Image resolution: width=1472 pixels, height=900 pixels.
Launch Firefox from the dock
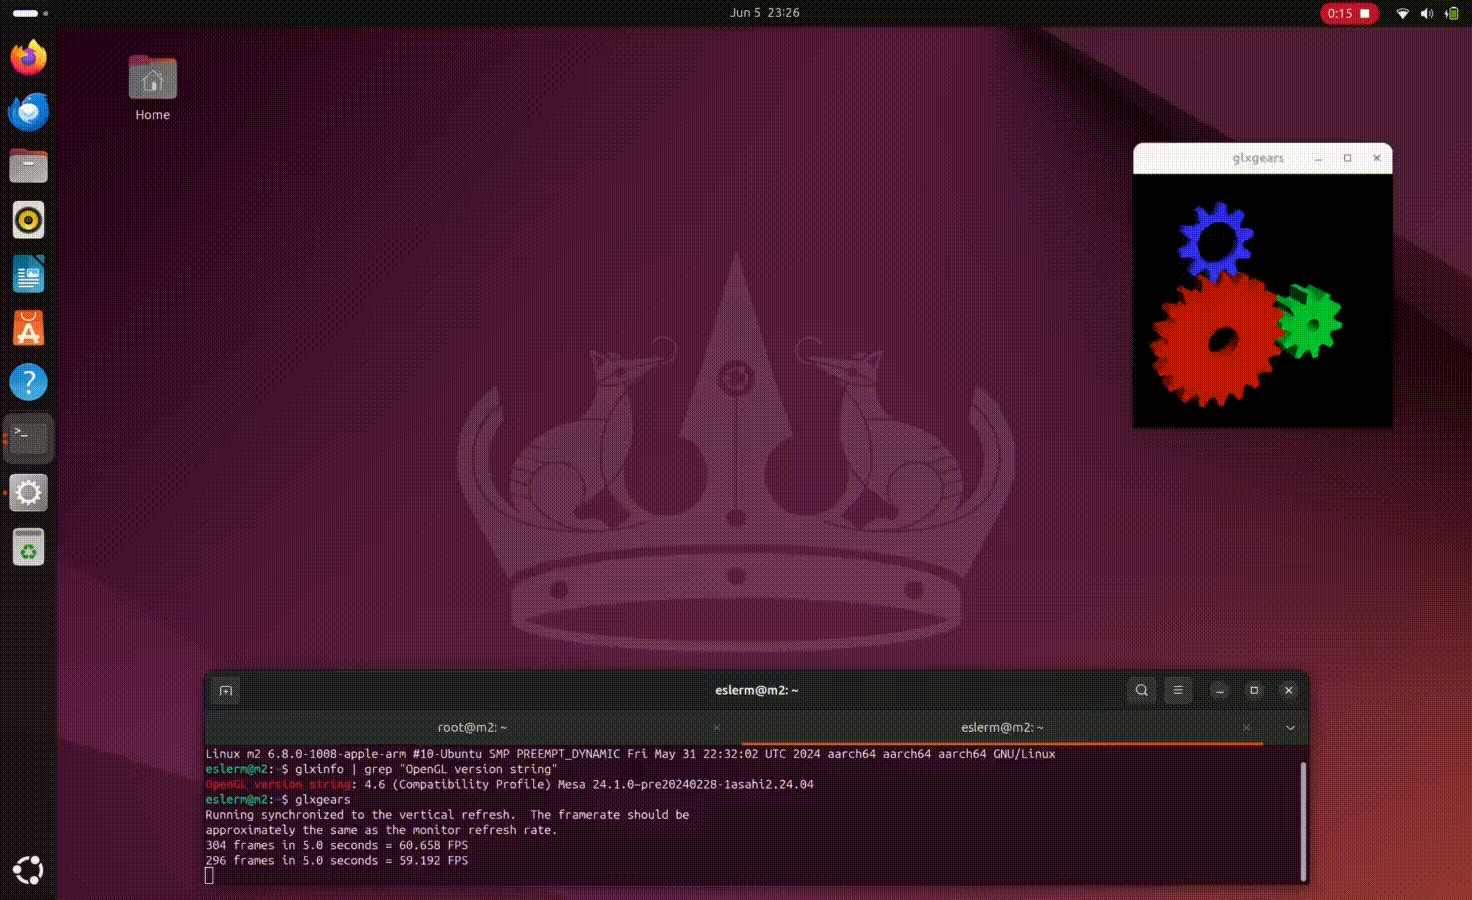[29, 58]
